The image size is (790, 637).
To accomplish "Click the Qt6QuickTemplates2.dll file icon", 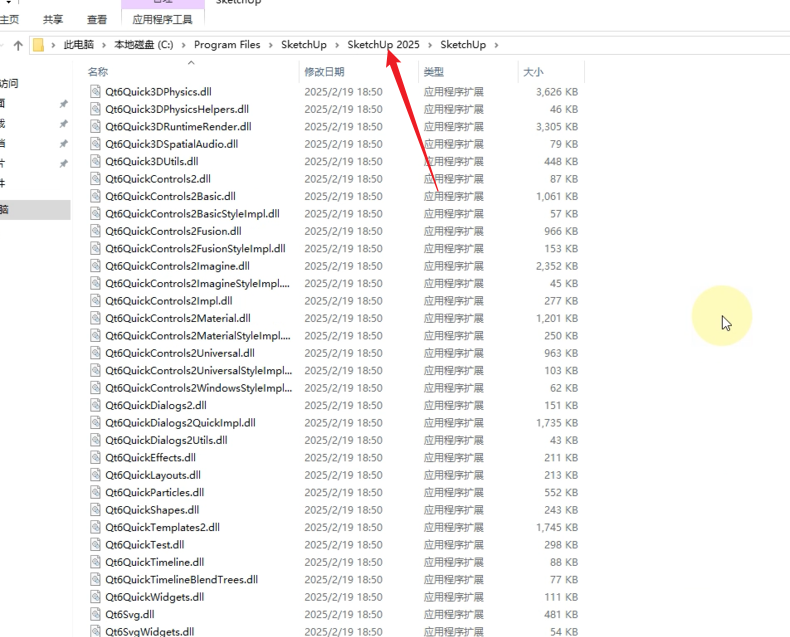I will (95, 527).
